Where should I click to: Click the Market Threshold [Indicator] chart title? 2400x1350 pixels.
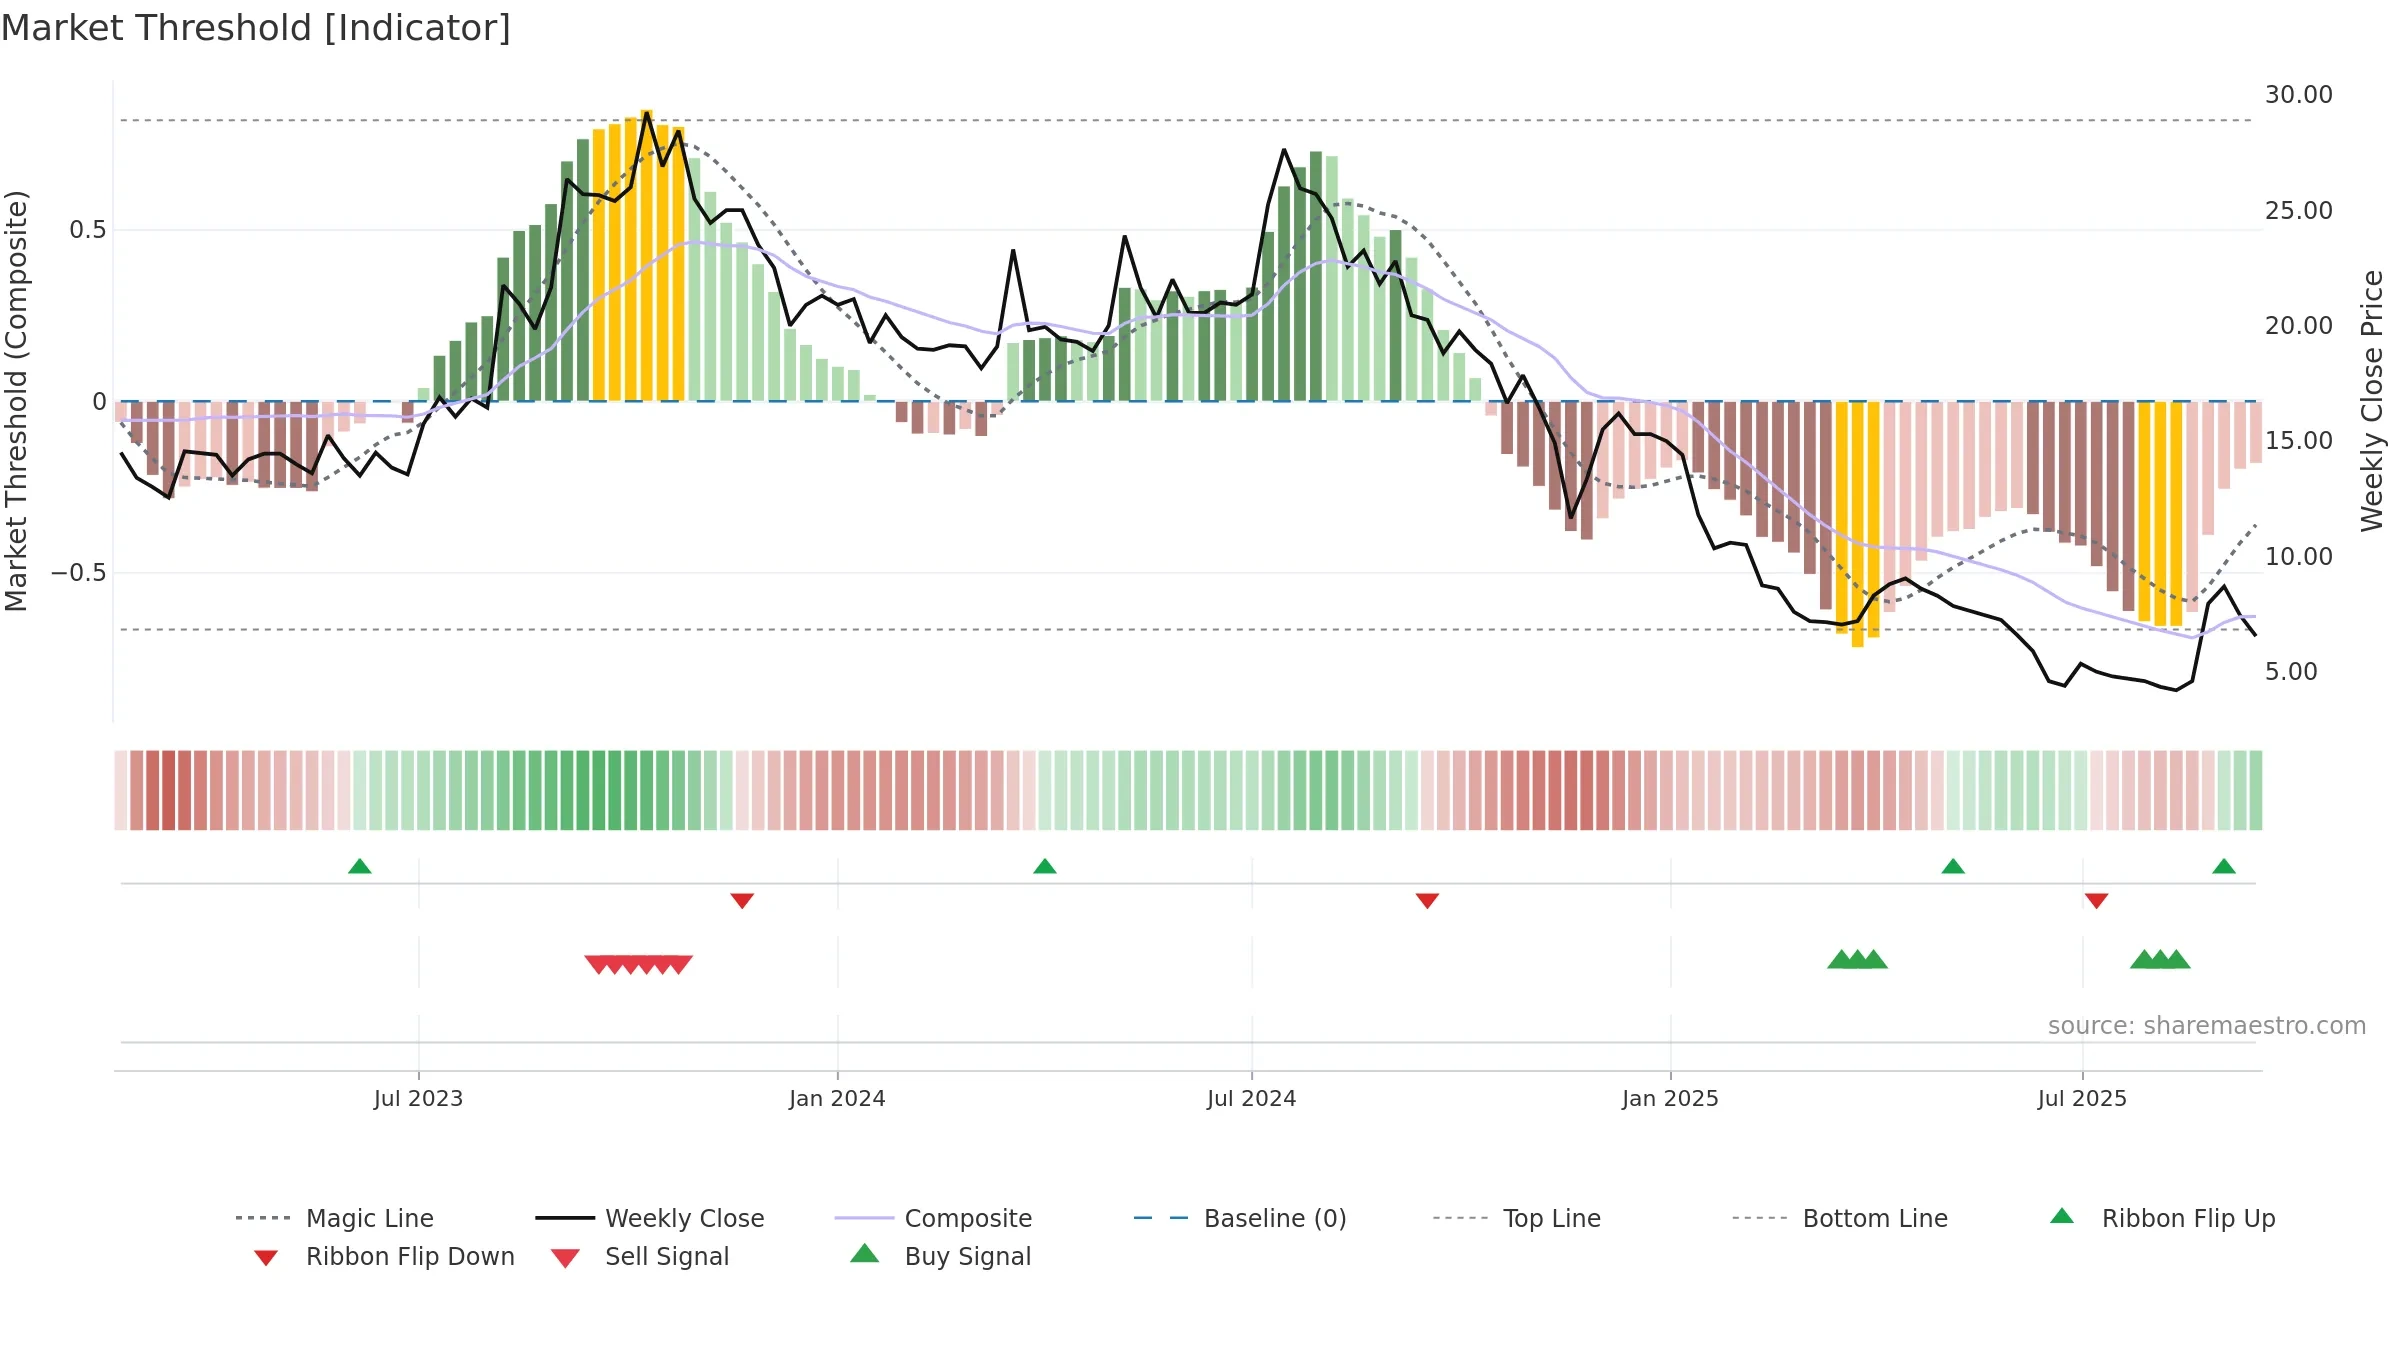click(x=256, y=28)
